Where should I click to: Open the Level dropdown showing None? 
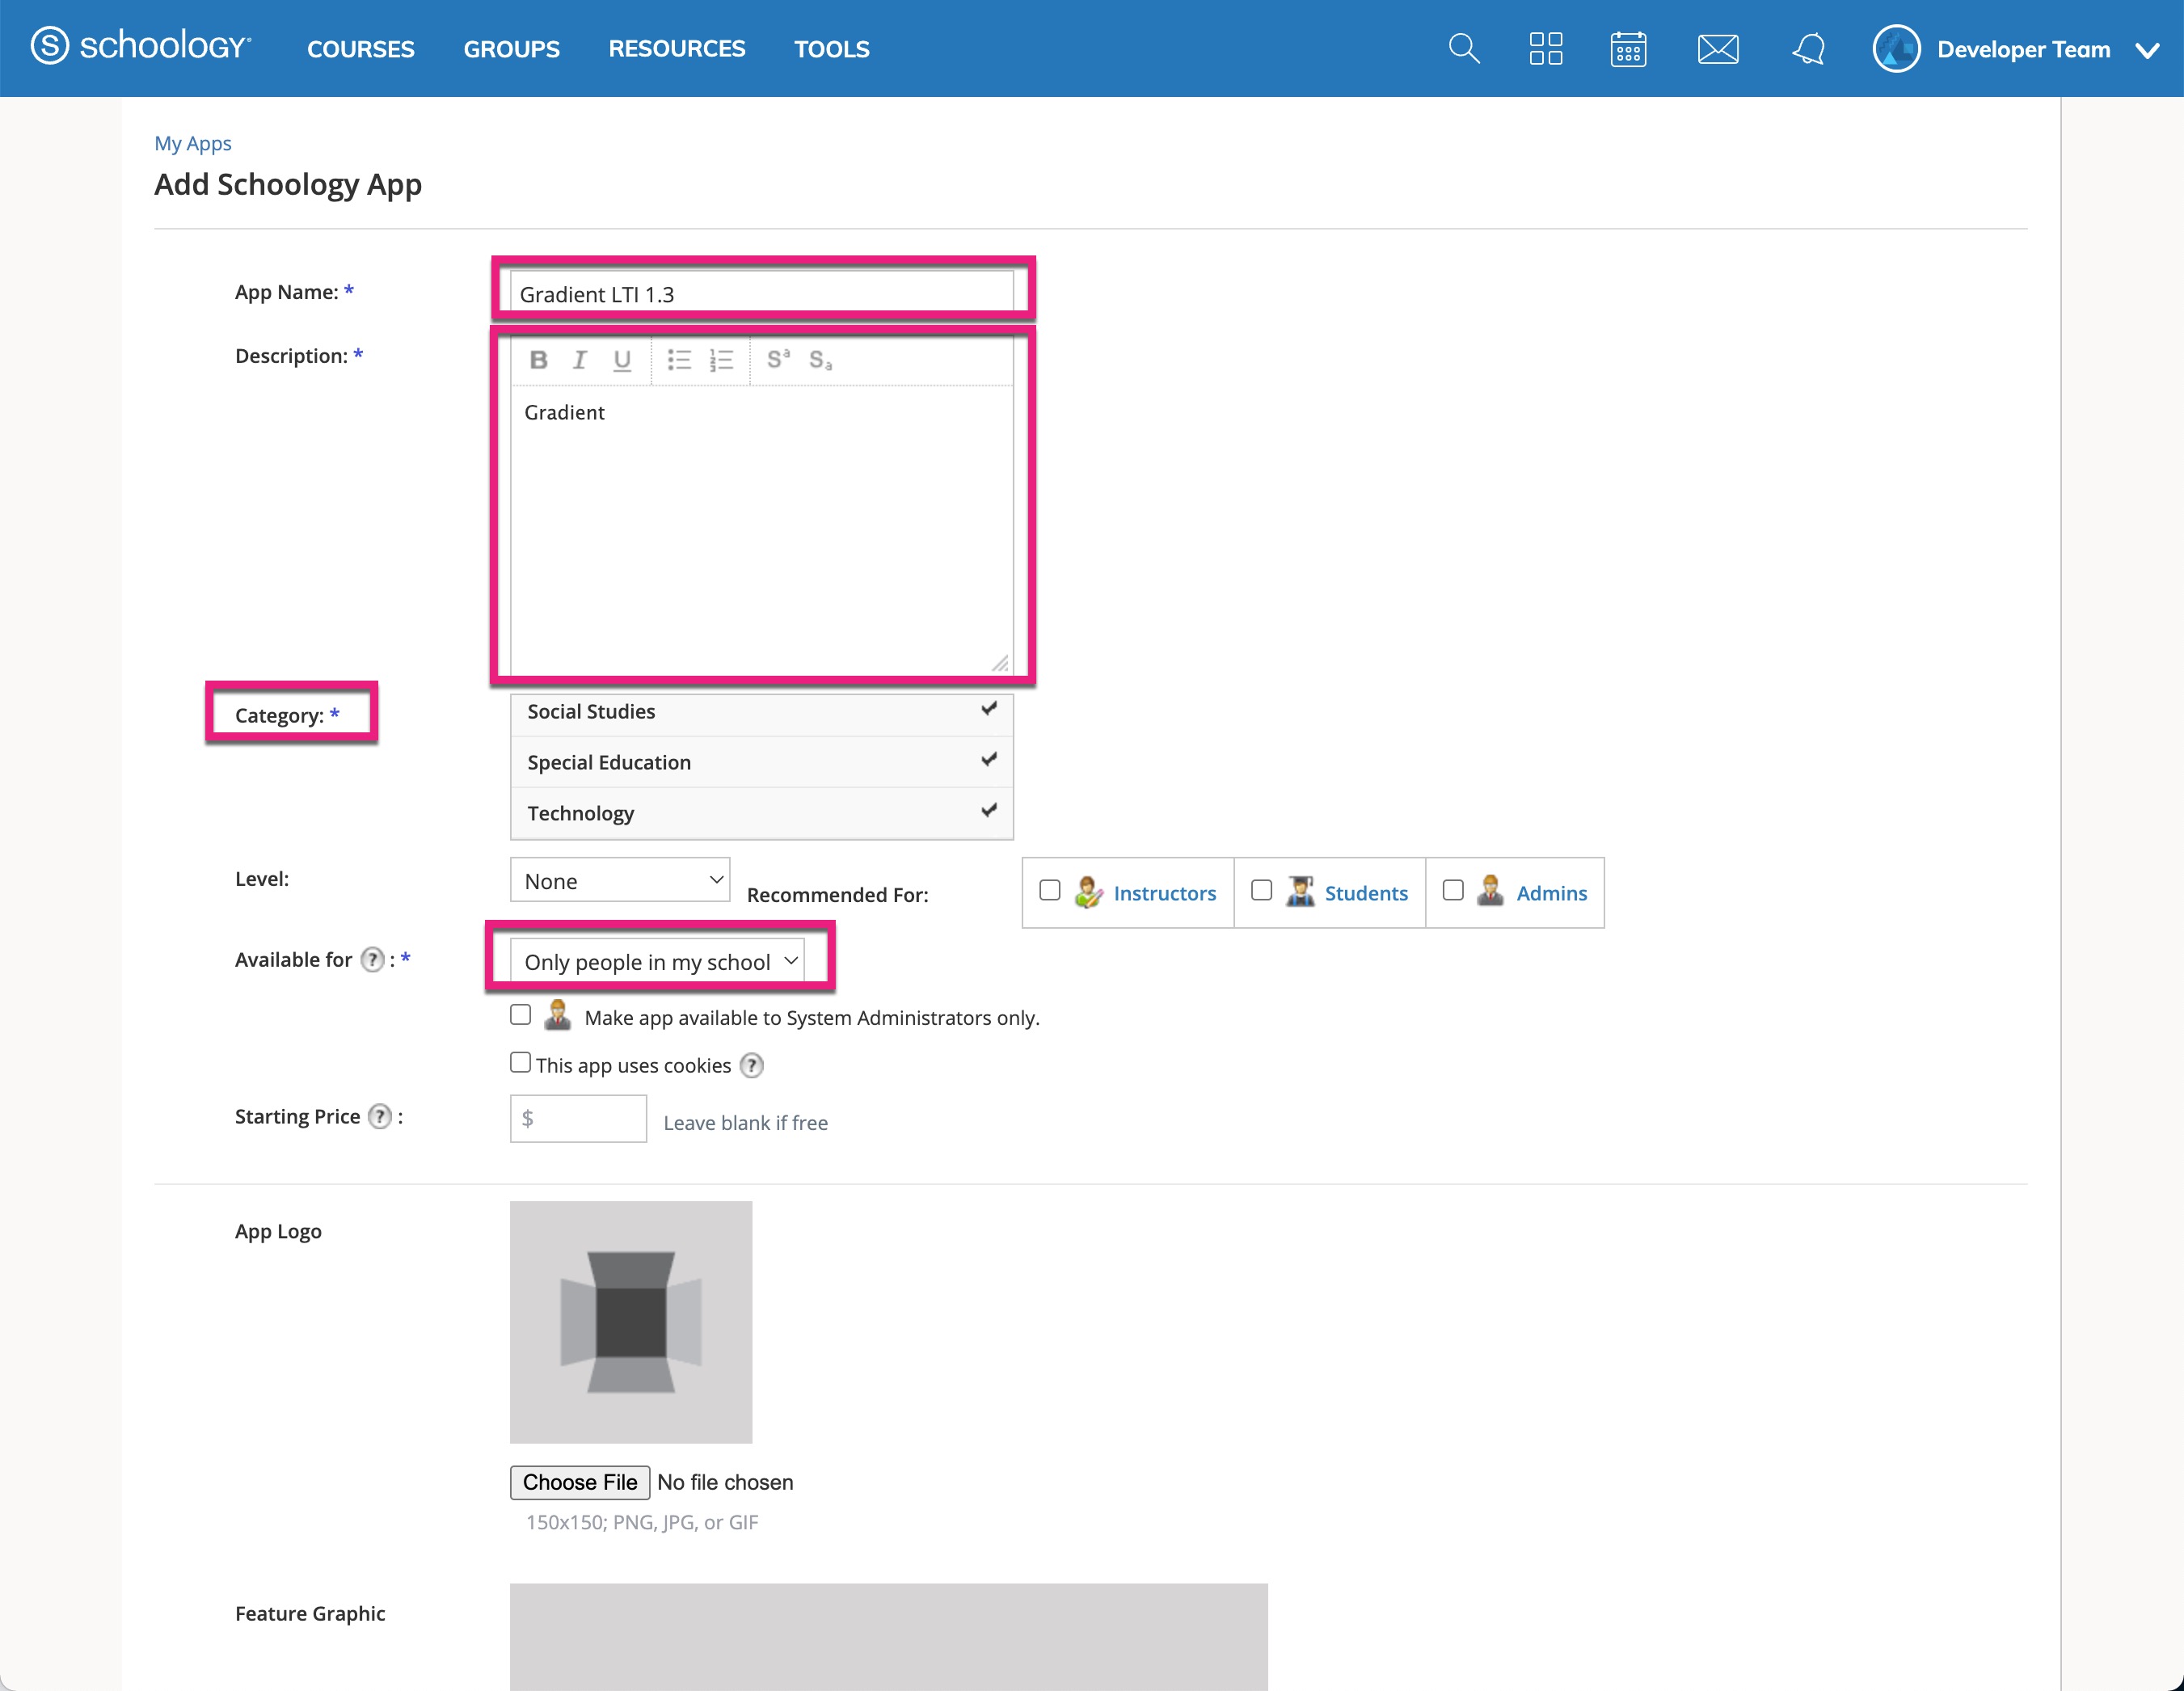620,880
